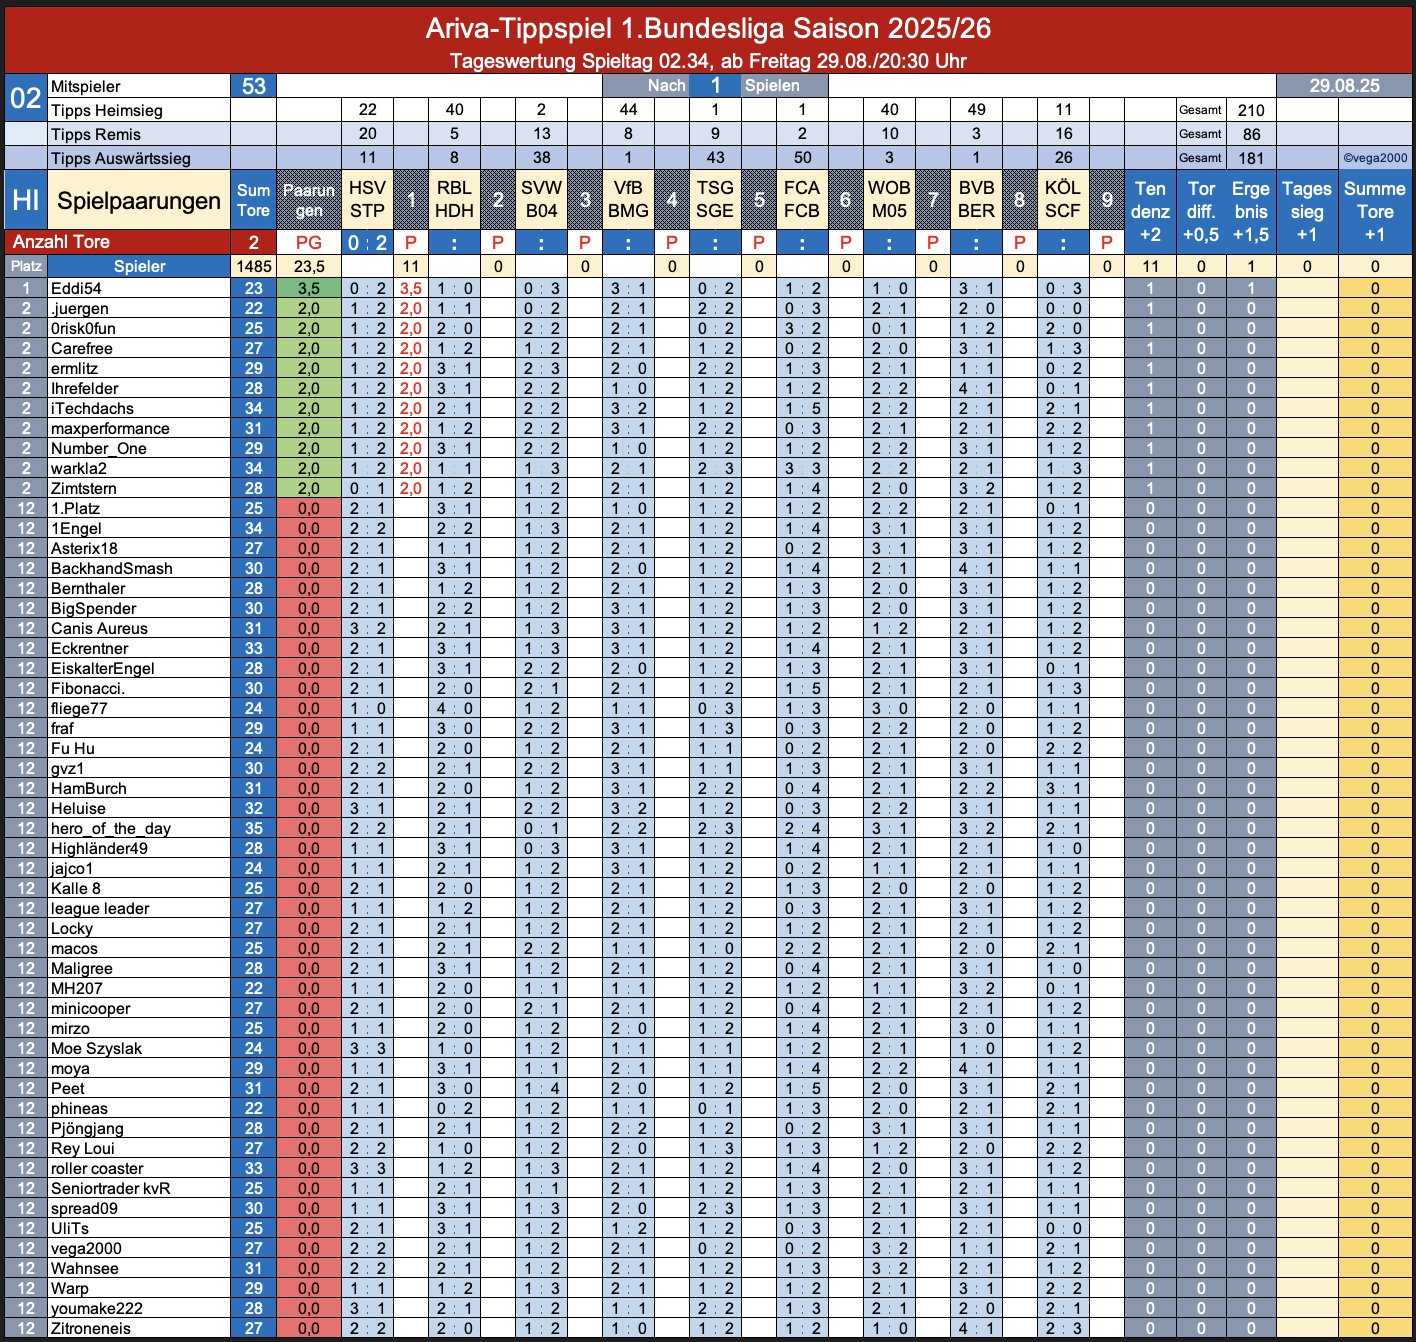This screenshot has height=1342, width=1416.
Task: Select the player name 'vega2000'
Action: coord(86,1248)
